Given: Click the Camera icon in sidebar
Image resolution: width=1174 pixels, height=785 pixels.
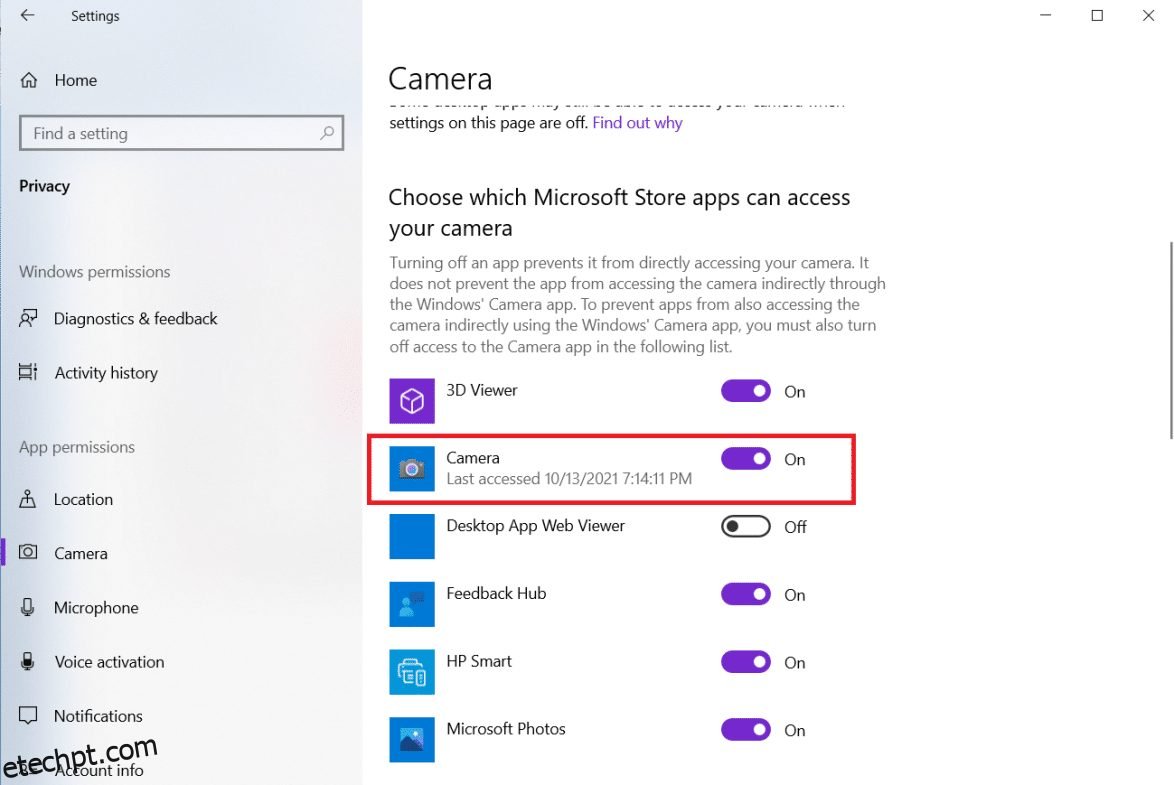Looking at the screenshot, I should point(28,553).
